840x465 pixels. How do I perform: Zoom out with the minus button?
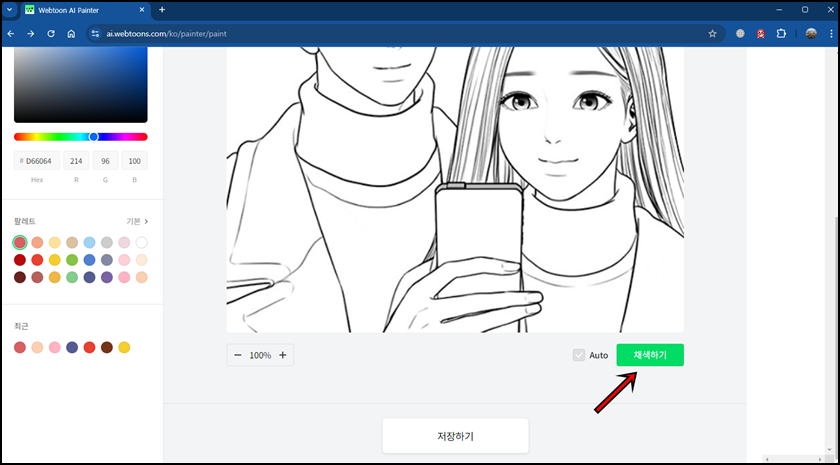coord(238,355)
